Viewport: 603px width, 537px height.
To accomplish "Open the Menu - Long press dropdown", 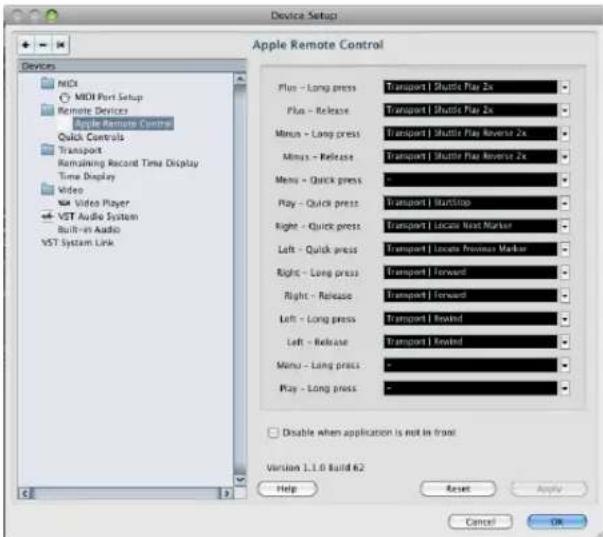I will [x=564, y=365].
